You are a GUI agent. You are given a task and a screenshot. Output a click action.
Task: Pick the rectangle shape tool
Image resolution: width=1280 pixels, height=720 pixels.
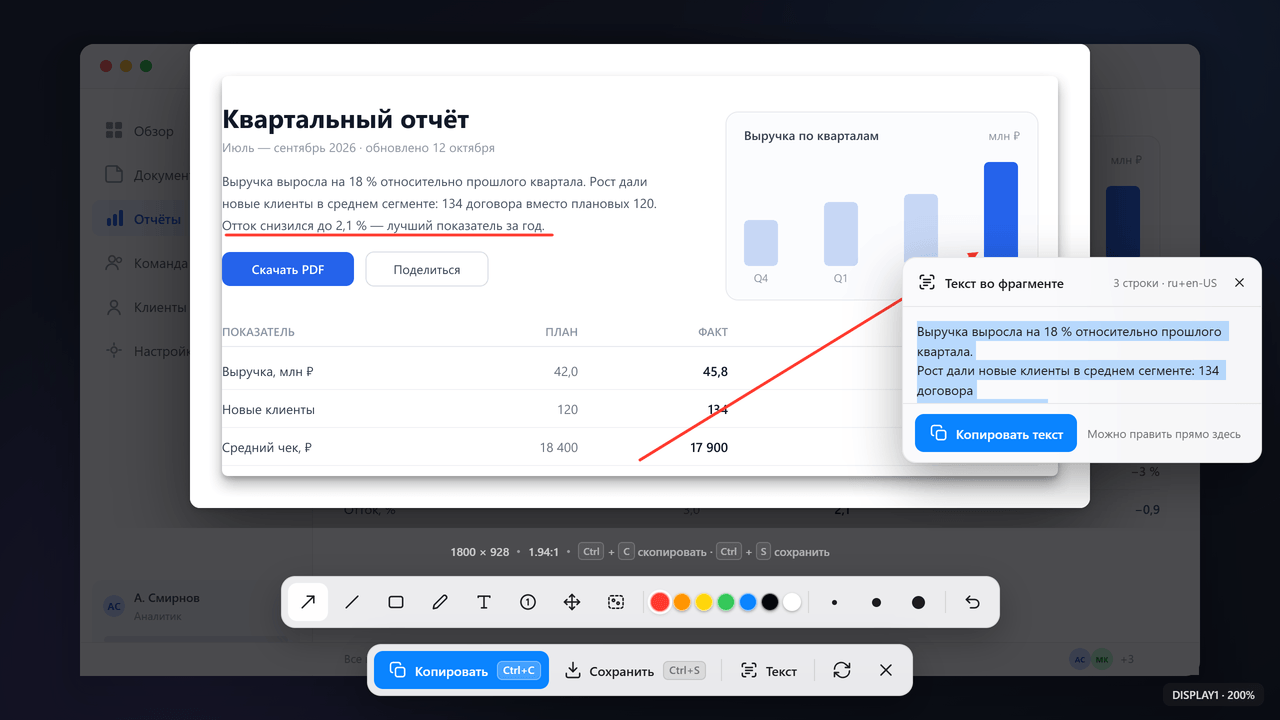point(396,602)
